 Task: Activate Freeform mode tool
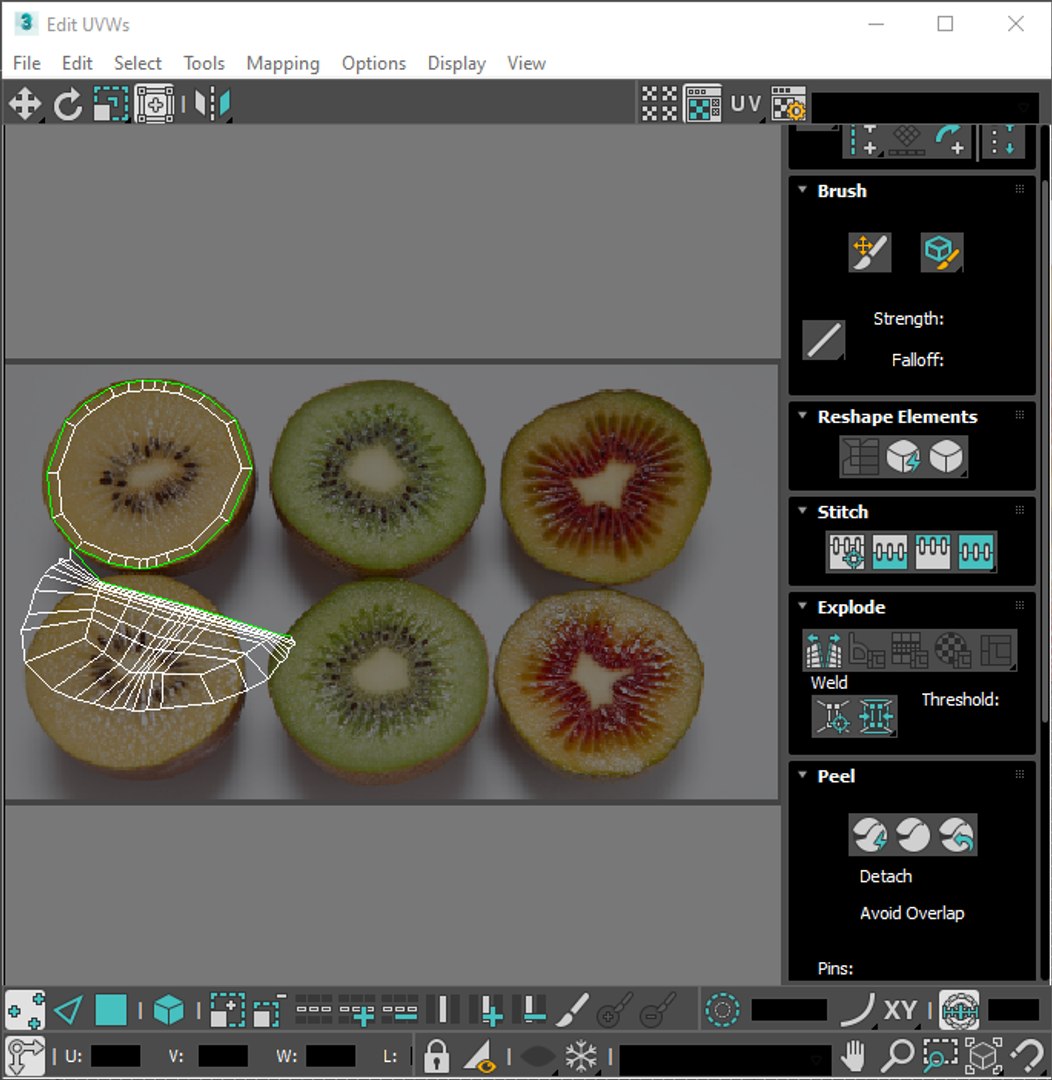coord(154,105)
